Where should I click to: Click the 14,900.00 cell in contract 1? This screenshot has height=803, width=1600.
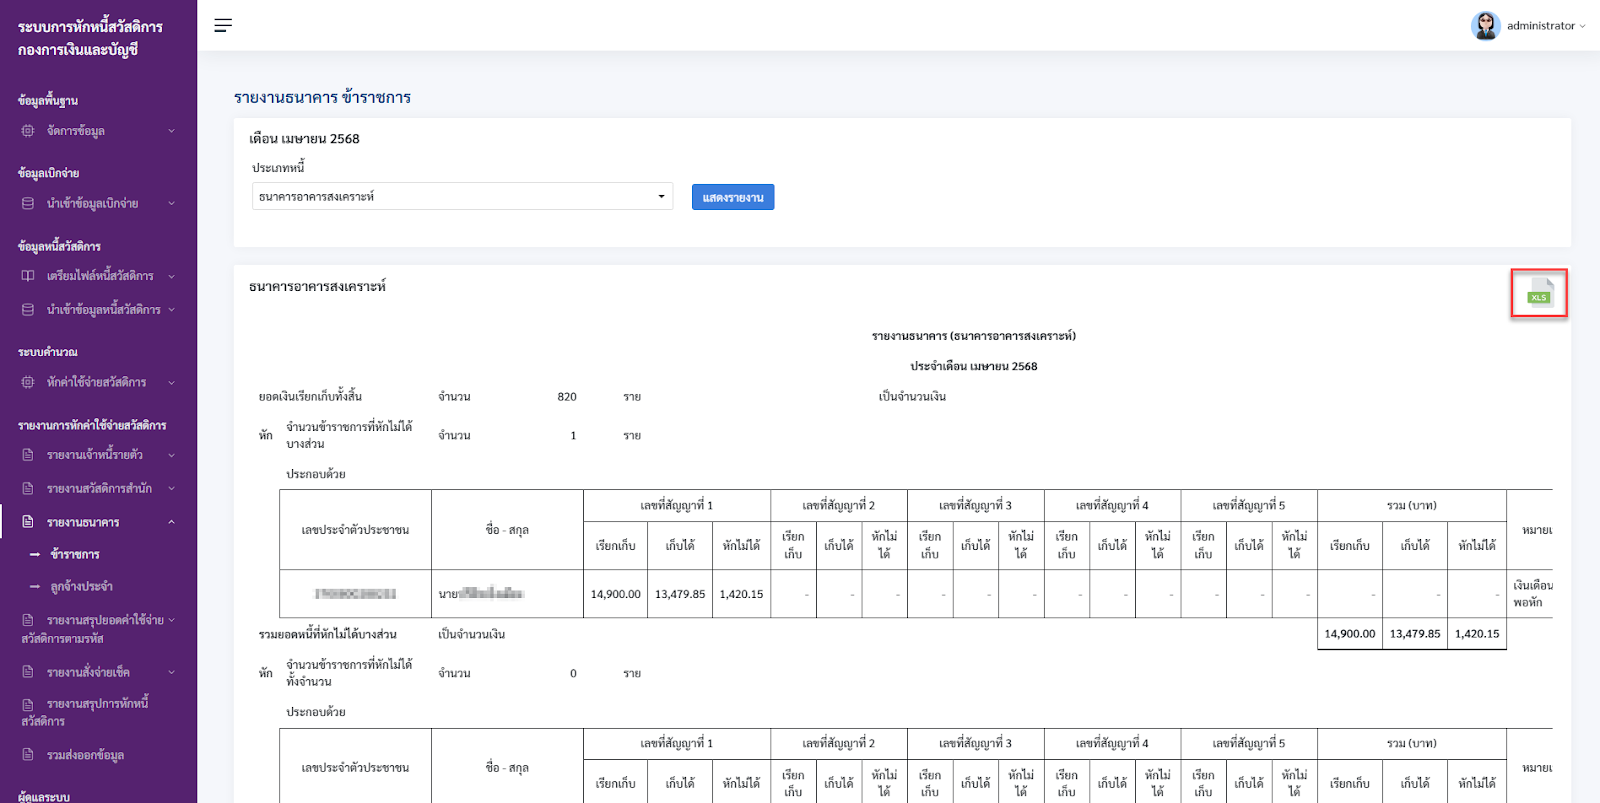(x=616, y=594)
